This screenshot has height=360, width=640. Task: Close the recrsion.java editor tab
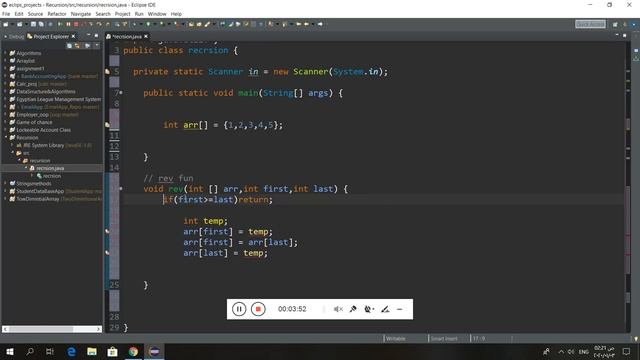[146, 36]
